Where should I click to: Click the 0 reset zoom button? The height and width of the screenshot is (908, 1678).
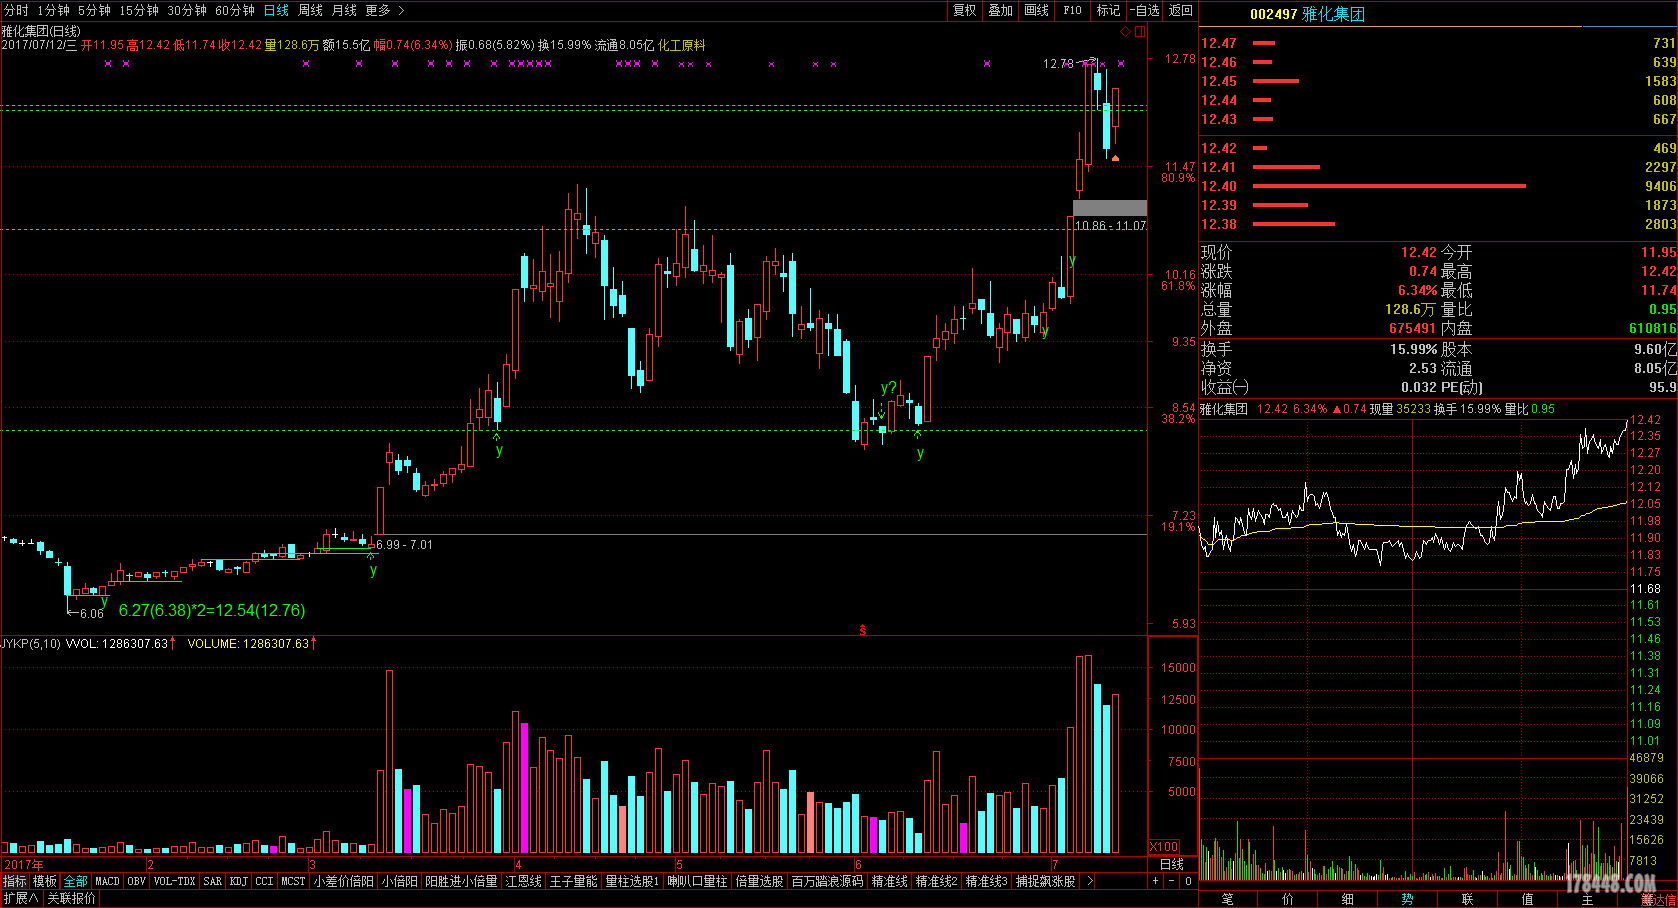coord(1187,881)
